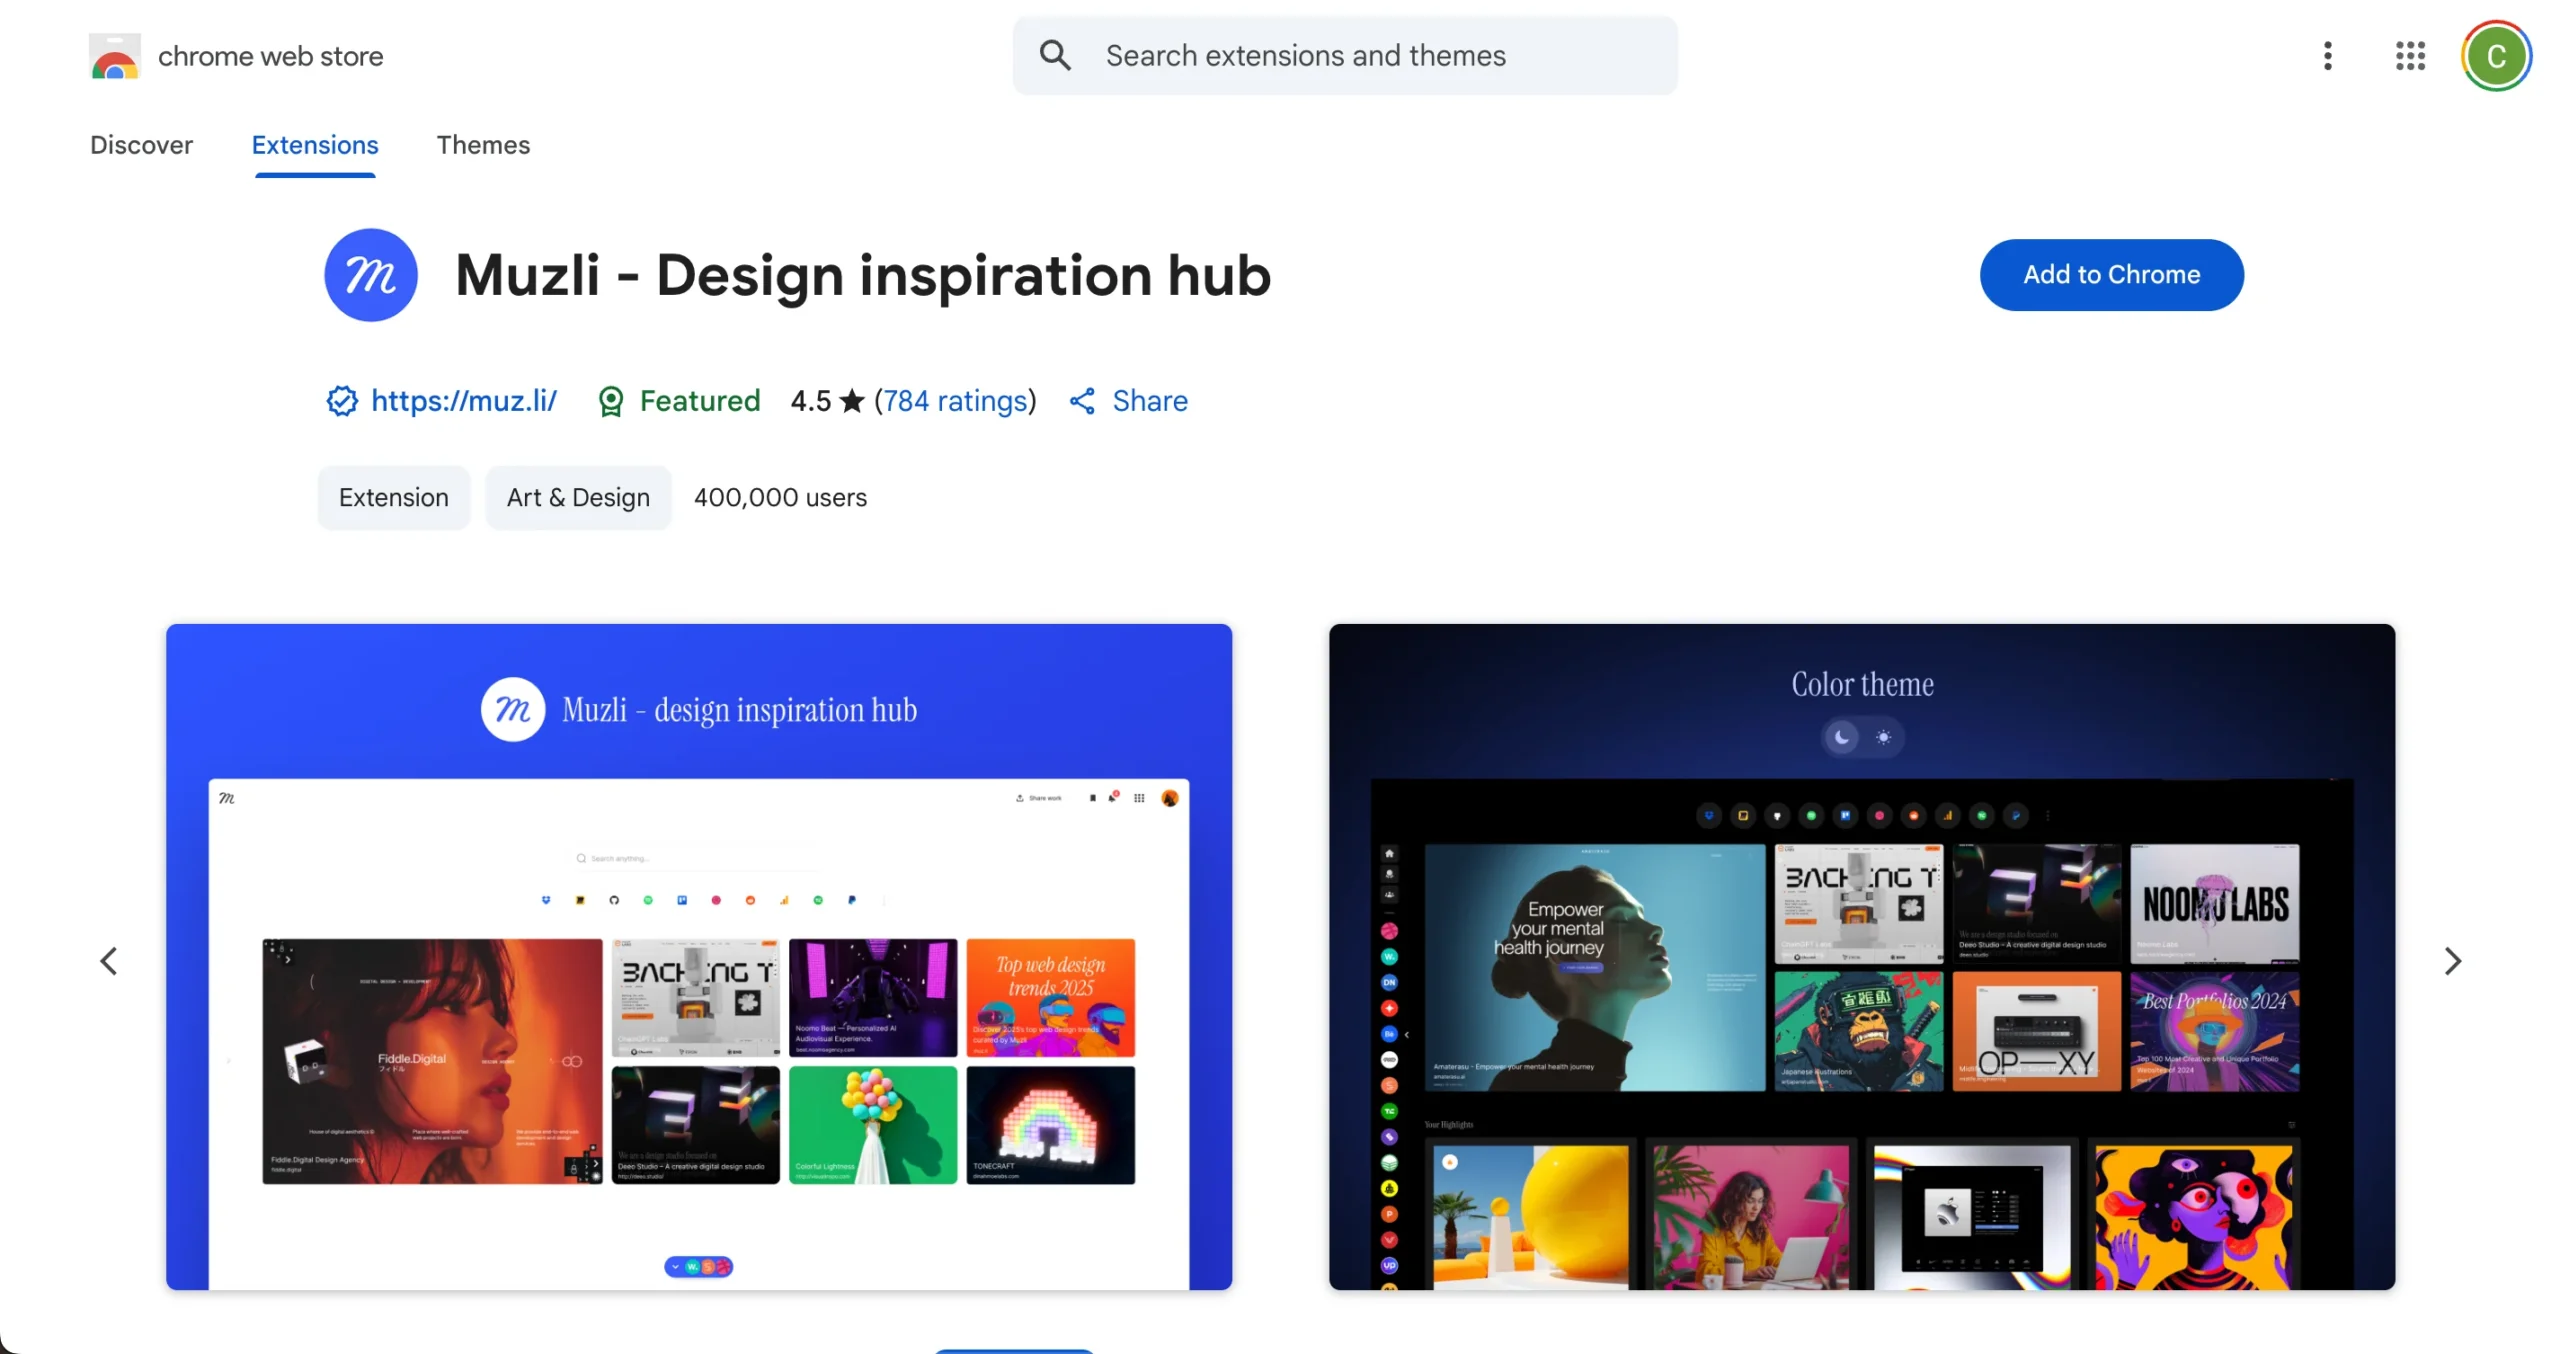Viewport: 2560px width, 1354px height.
Task: Click the Muzli extension logo icon
Action: click(x=370, y=275)
